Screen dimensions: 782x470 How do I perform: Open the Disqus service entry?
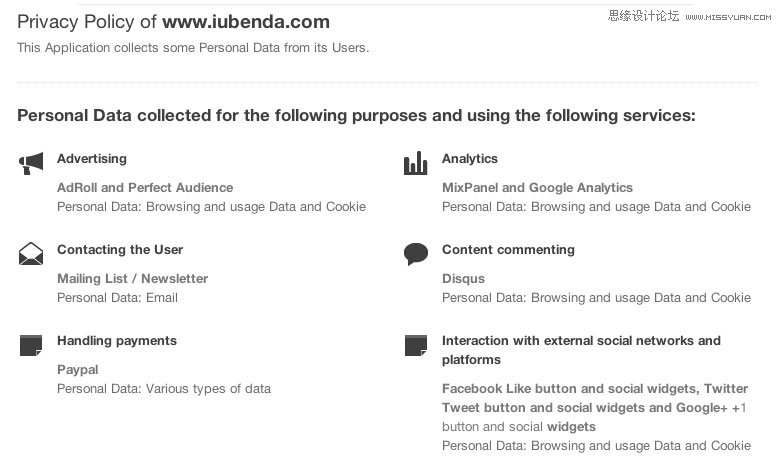[463, 278]
